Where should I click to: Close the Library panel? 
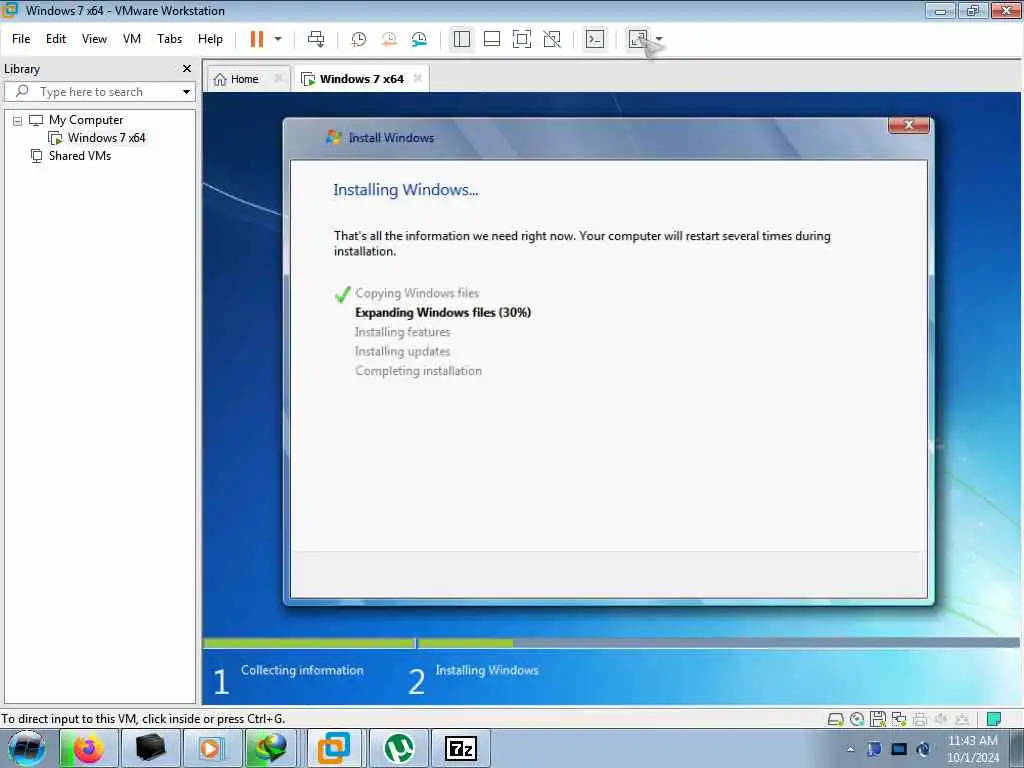click(x=187, y=69)
